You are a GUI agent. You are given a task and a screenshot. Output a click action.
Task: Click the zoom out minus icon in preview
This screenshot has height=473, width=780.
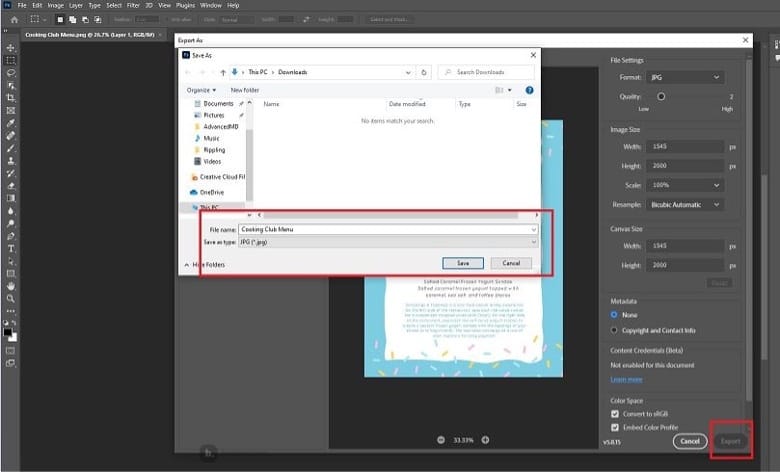[x=441, y=440]
